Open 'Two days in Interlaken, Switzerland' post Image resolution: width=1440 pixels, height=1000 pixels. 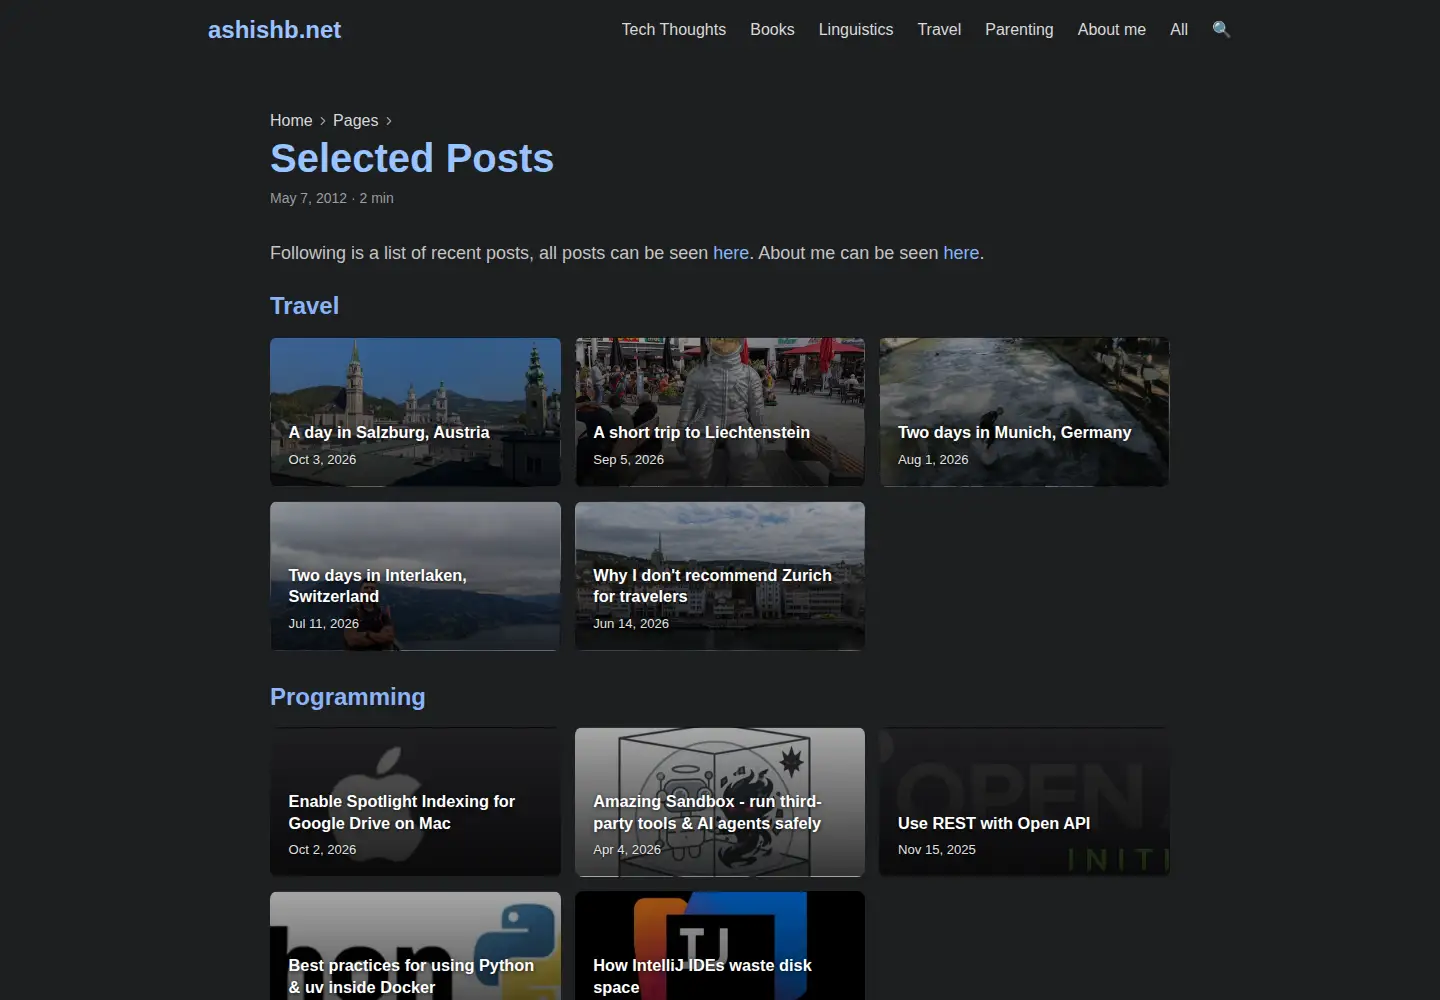(x=415, y=576)
